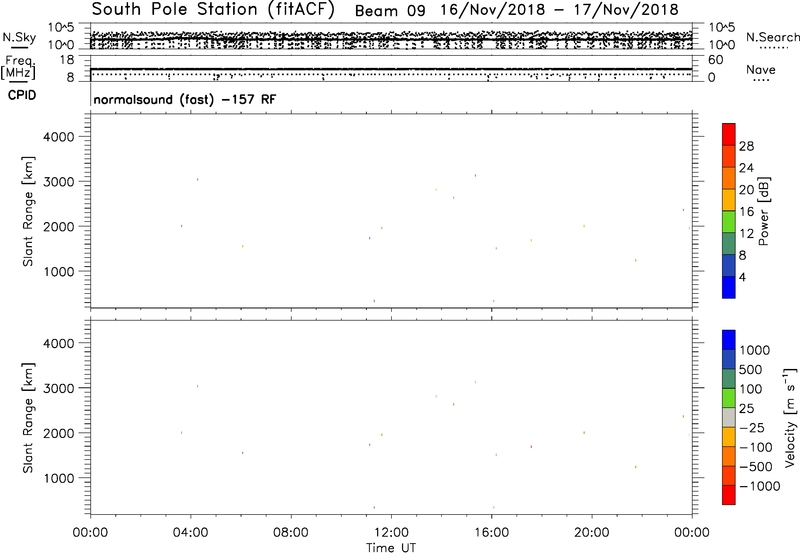Screen dimensions: 800x554
Task: Click the South Pole Station (fitACF) title
Action: pyautogui.click(x=213, y=10)
